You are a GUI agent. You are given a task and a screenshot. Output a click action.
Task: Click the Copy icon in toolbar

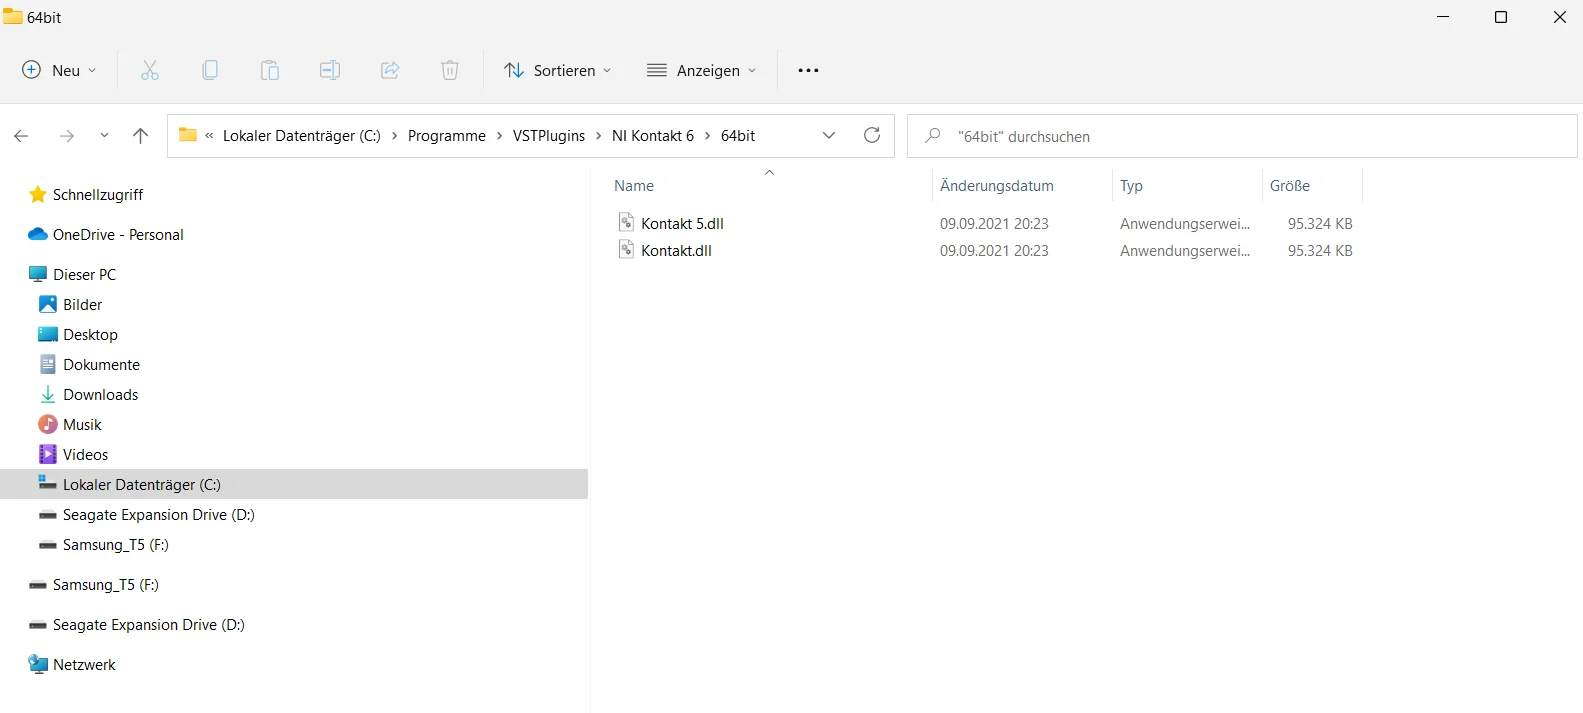tap(210, 70)
